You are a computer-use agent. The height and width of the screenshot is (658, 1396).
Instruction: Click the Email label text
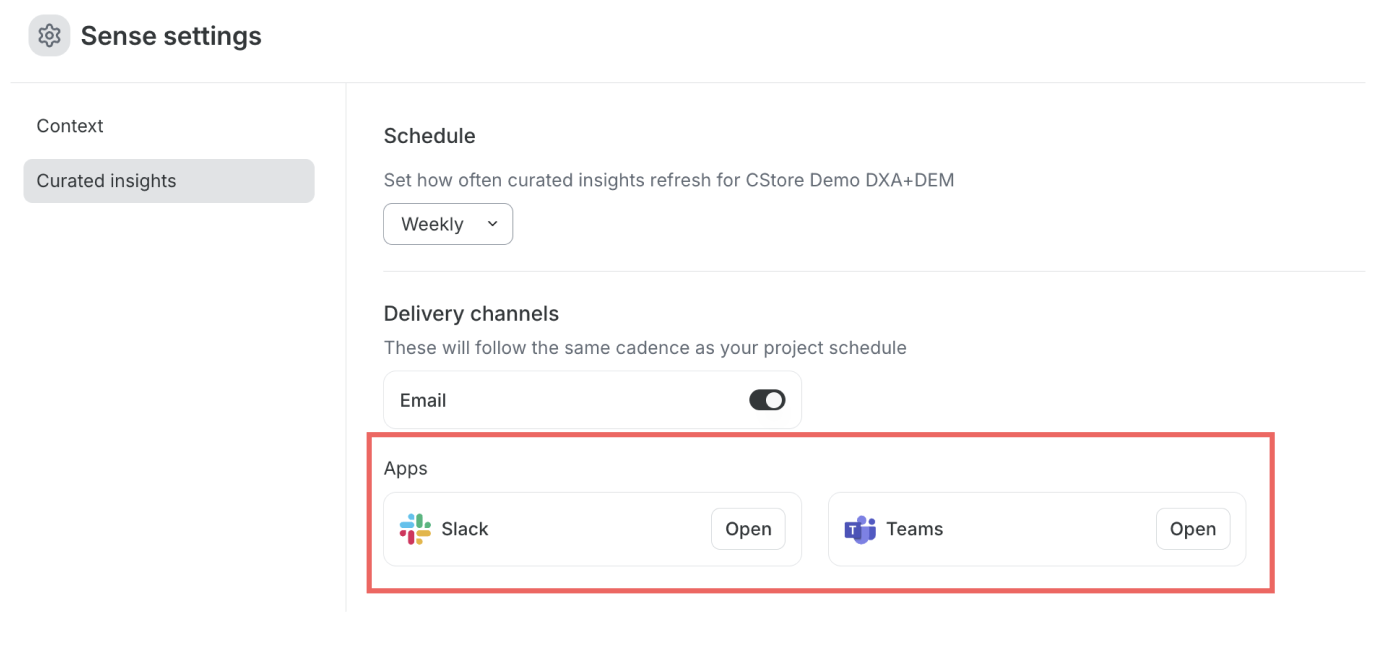(423, 400)
